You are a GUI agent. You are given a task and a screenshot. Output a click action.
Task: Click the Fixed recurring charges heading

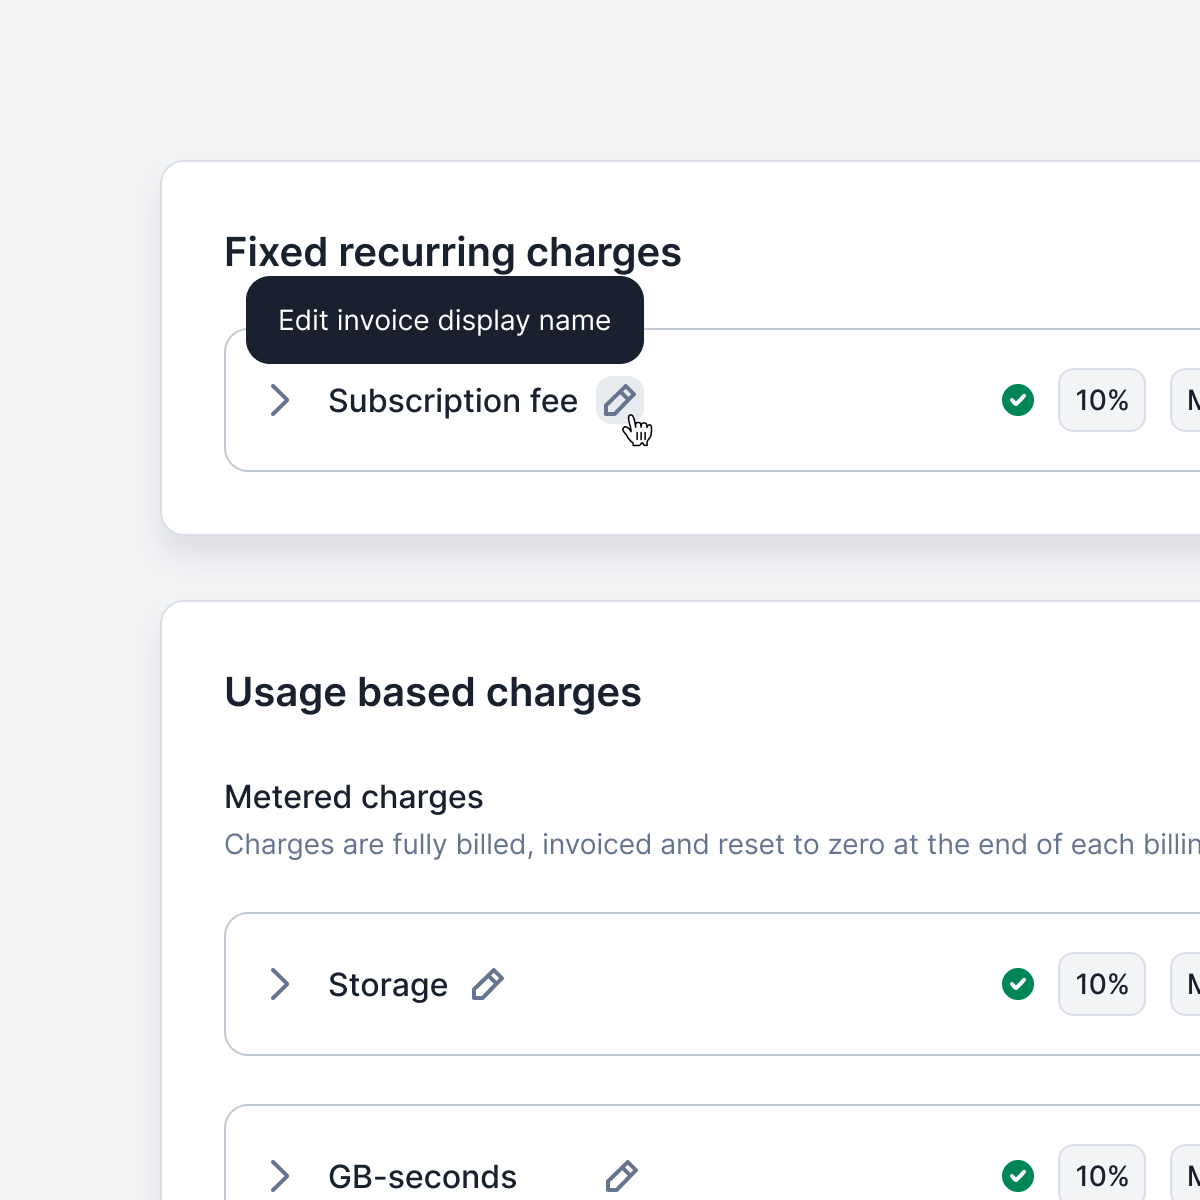pyautogui.click(x=452, y=252)
